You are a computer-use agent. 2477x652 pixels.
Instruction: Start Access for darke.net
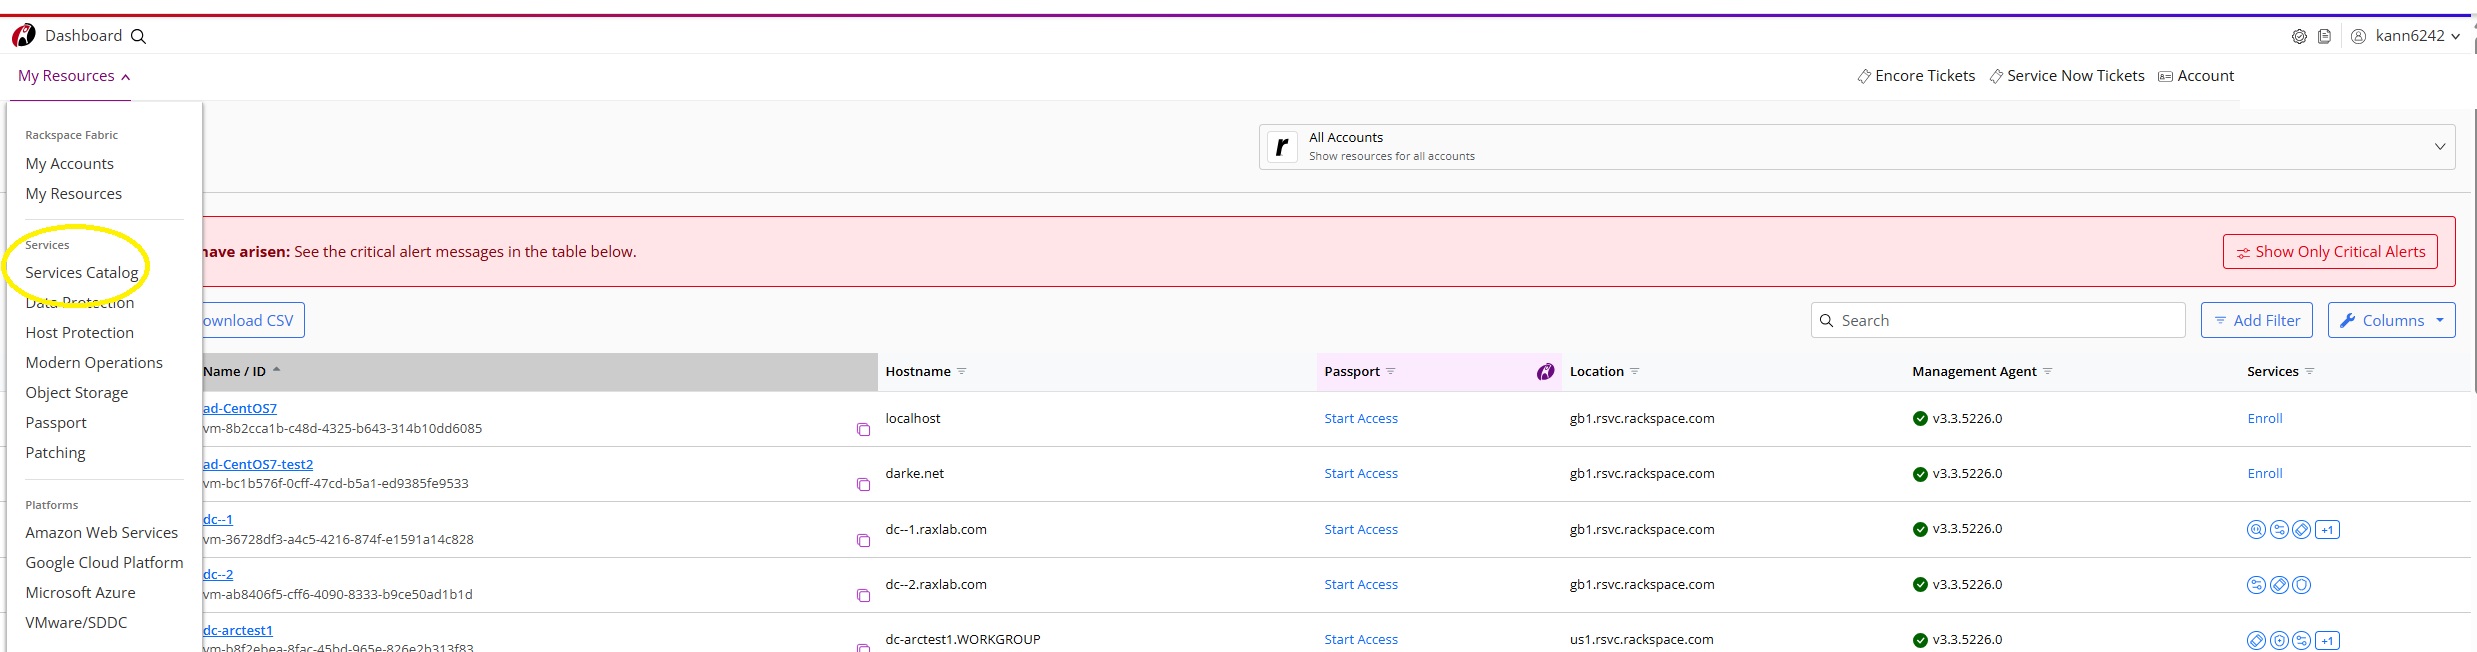point(1361,474)
